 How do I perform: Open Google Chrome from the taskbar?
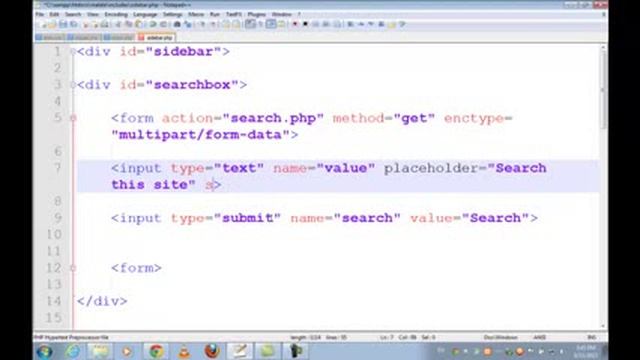click(156, 351)
